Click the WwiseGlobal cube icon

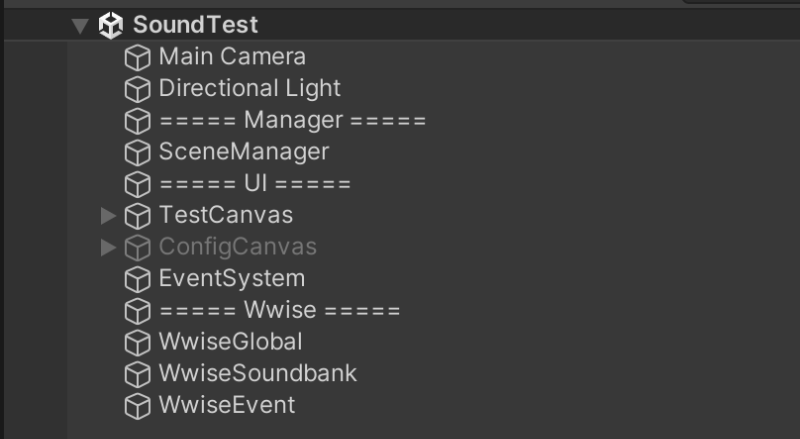tap(136, 343)
